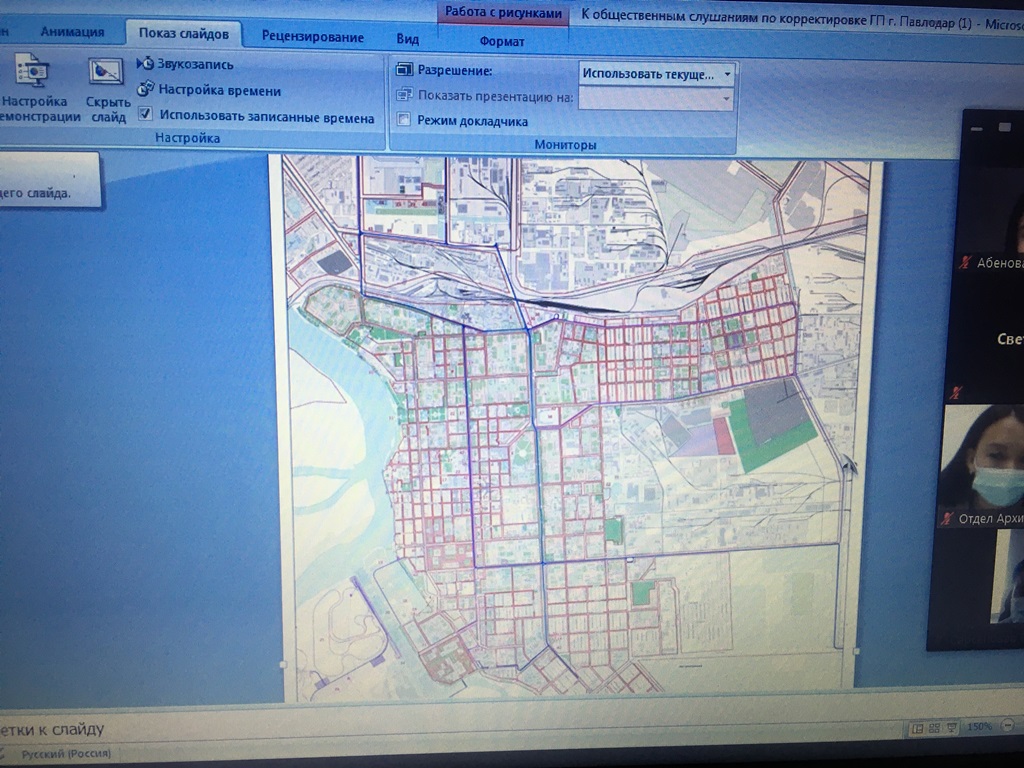Click the Показать презентацию на icon

tap(404, 95)
